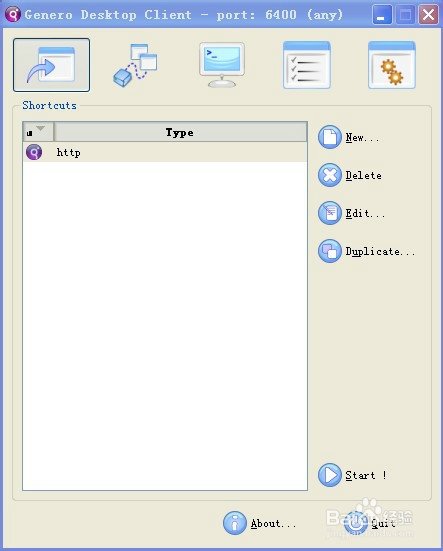This screenshot has width=443, height=551.
Task: Click the first column sort arrow header
Action: 38,132
